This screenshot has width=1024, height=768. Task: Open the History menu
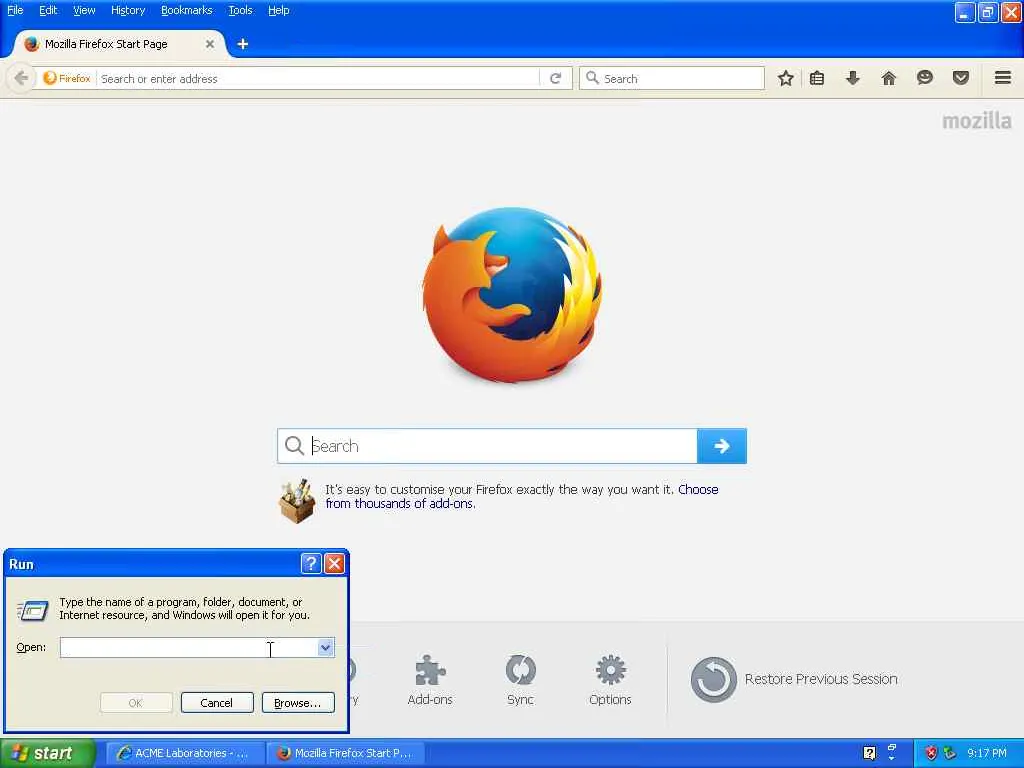128,10
